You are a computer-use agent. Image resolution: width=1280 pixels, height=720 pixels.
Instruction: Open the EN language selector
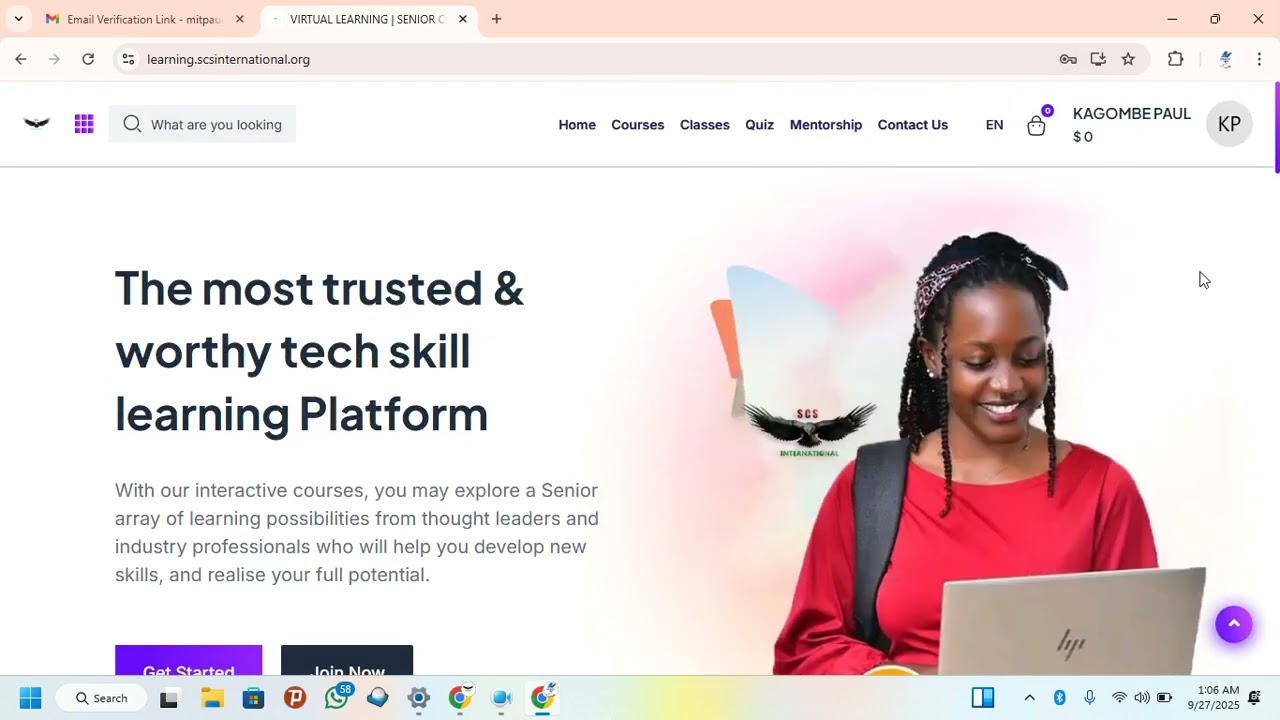(x=994, y=125)
